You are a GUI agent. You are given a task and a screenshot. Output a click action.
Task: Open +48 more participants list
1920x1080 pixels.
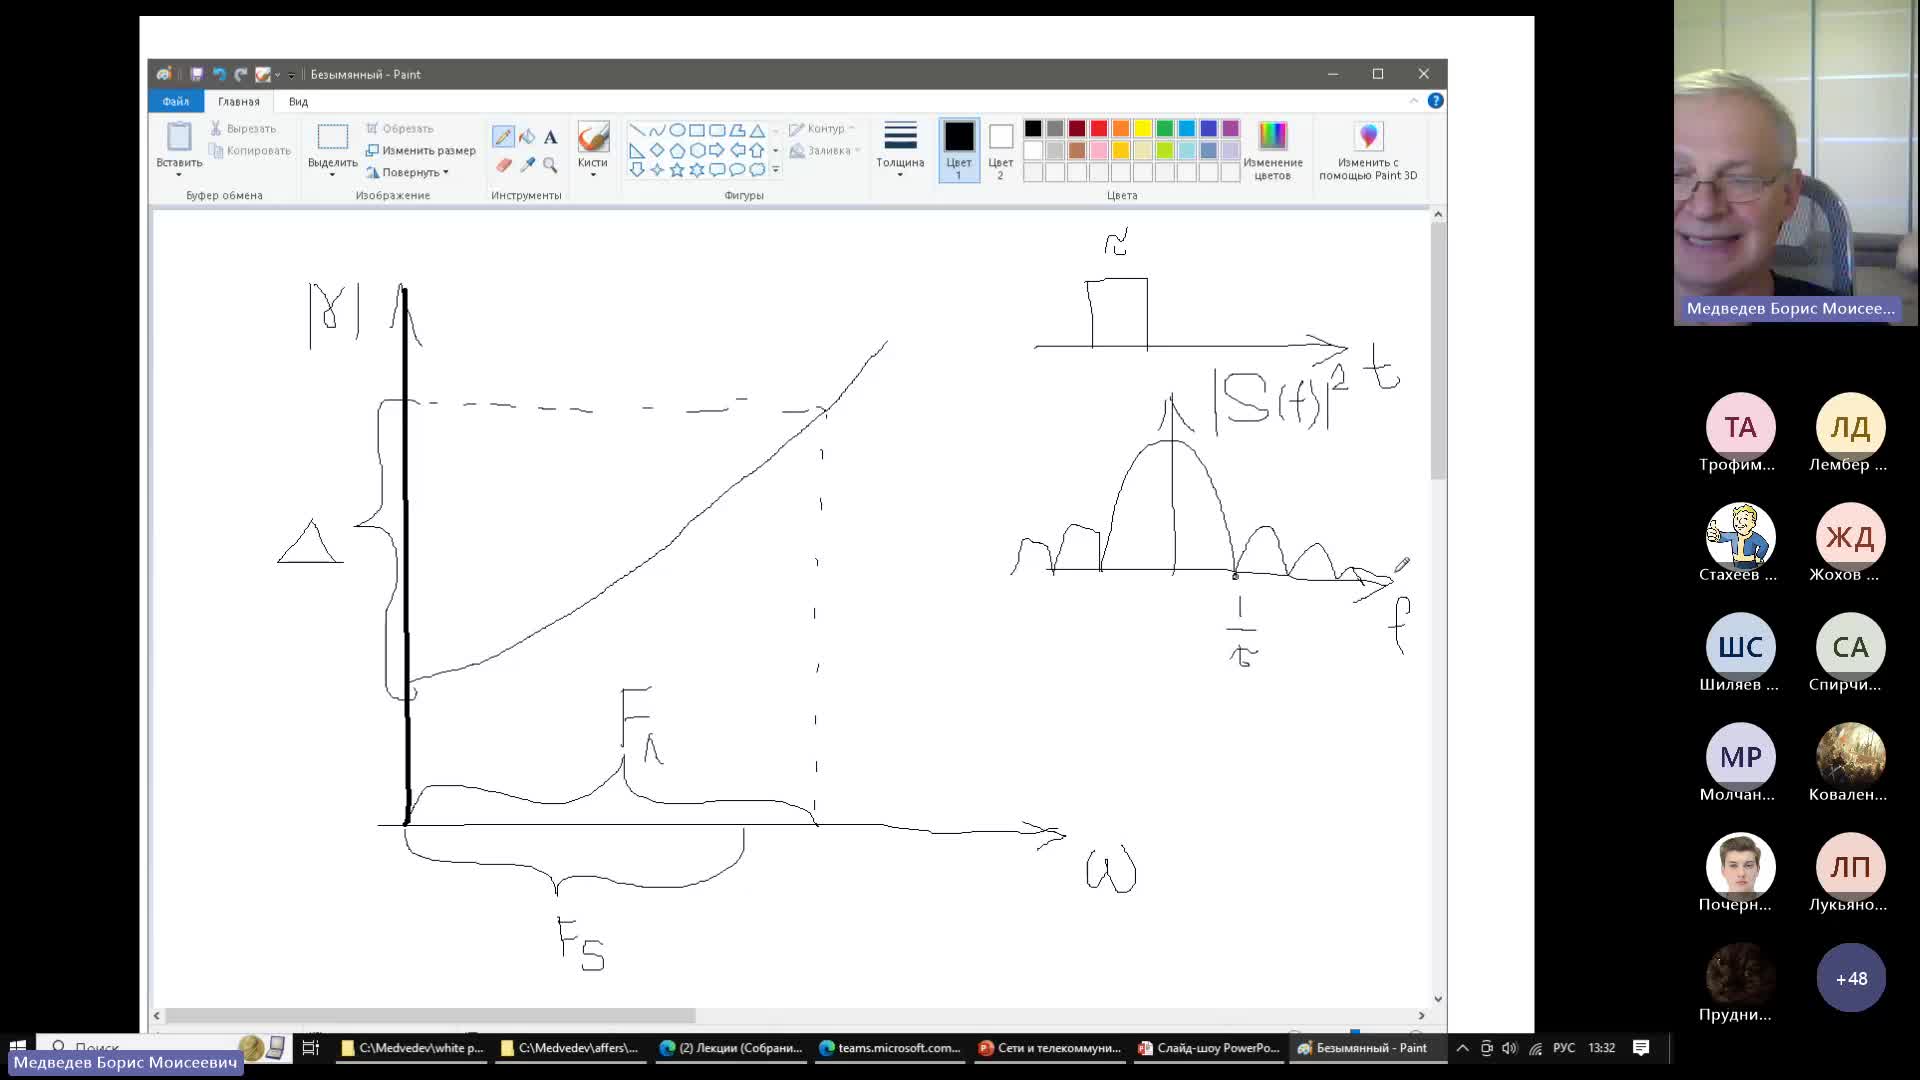(x=1851, y=978)
